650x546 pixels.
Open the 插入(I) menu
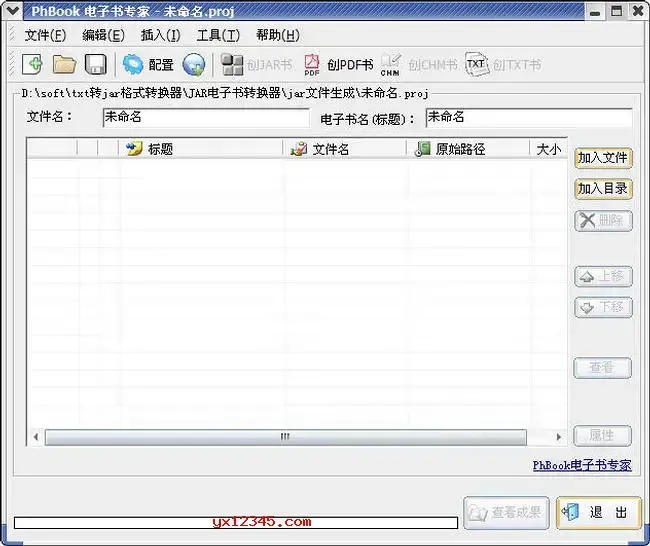click(160, 36)
